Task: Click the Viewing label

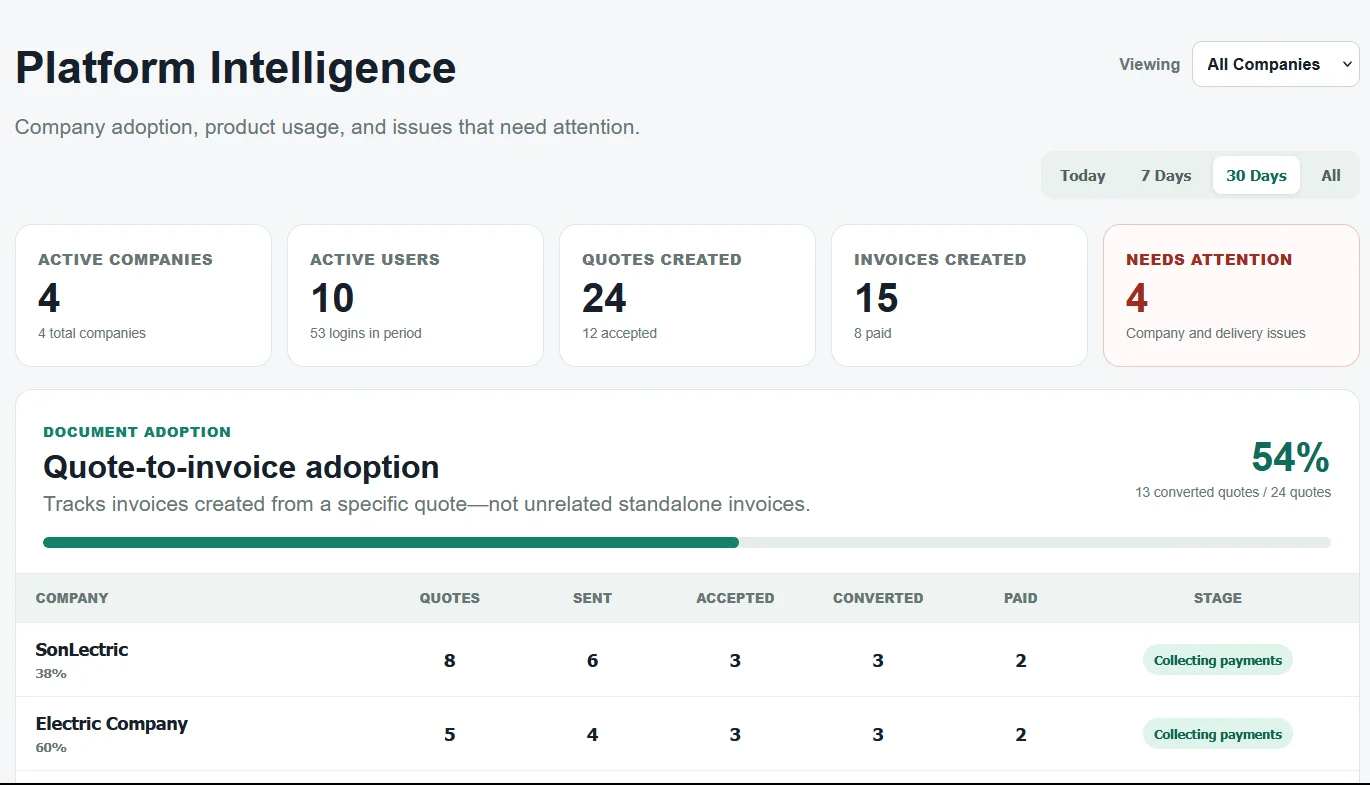Action: 1149,64
